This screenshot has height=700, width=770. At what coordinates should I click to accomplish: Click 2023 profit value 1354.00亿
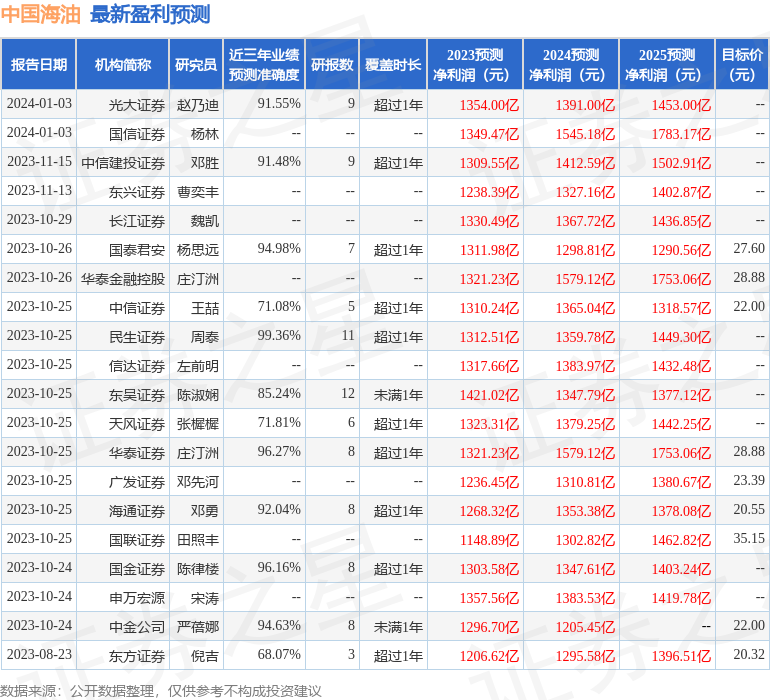[489, 105]
